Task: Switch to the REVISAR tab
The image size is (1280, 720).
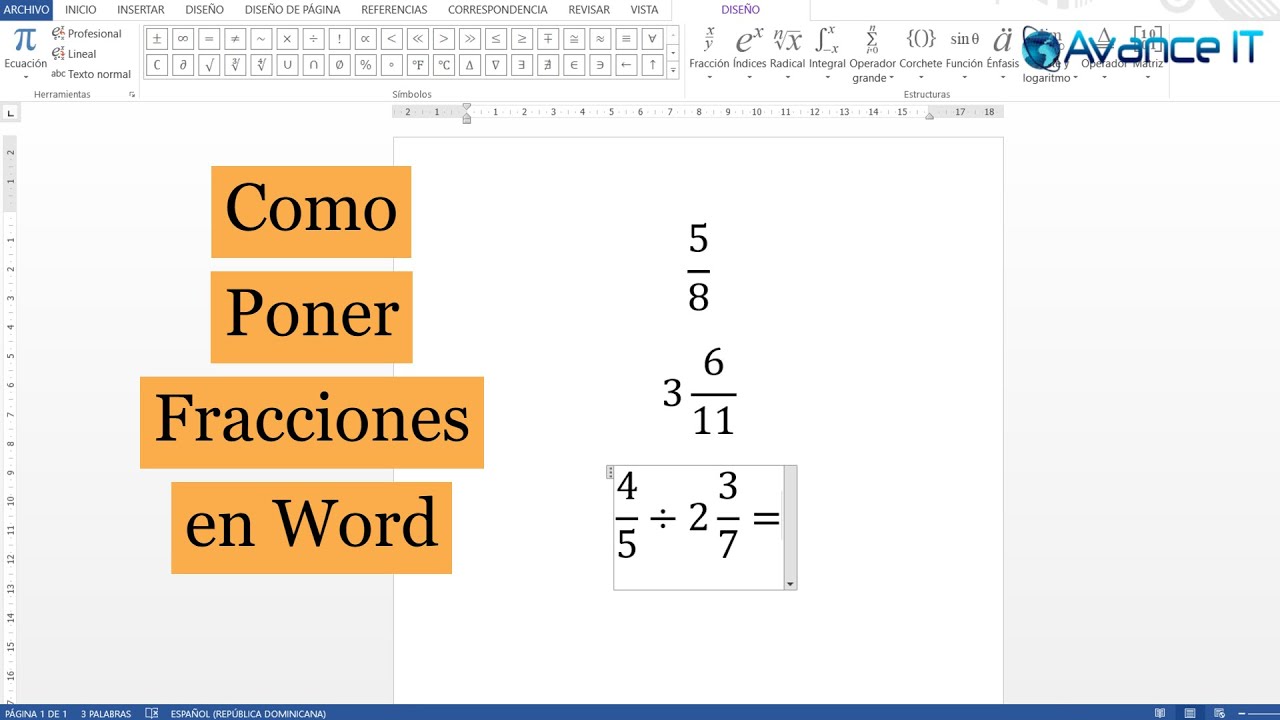Action: pos(589,10)
